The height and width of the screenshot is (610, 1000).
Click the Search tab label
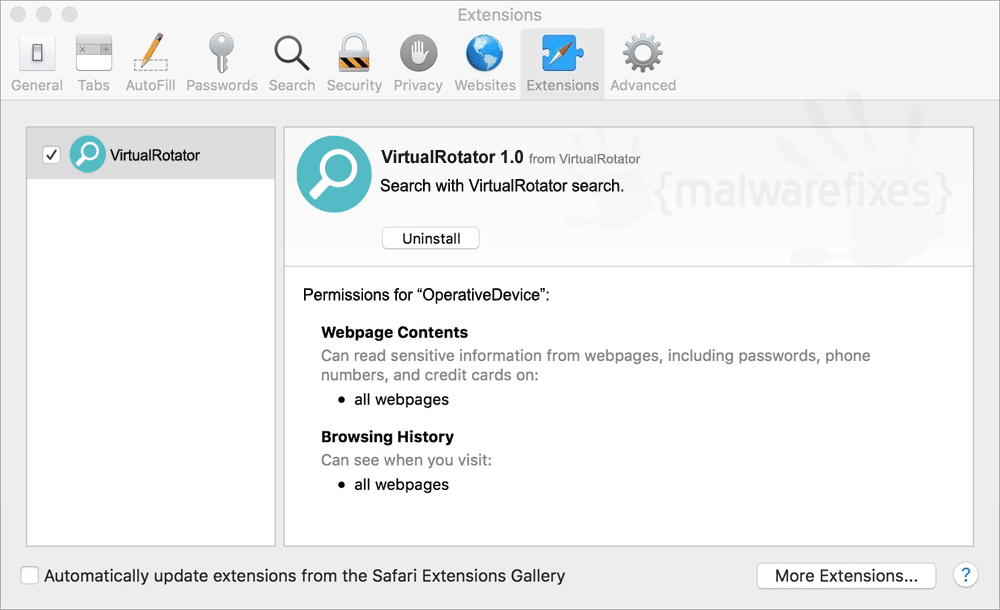click(291, 86)
